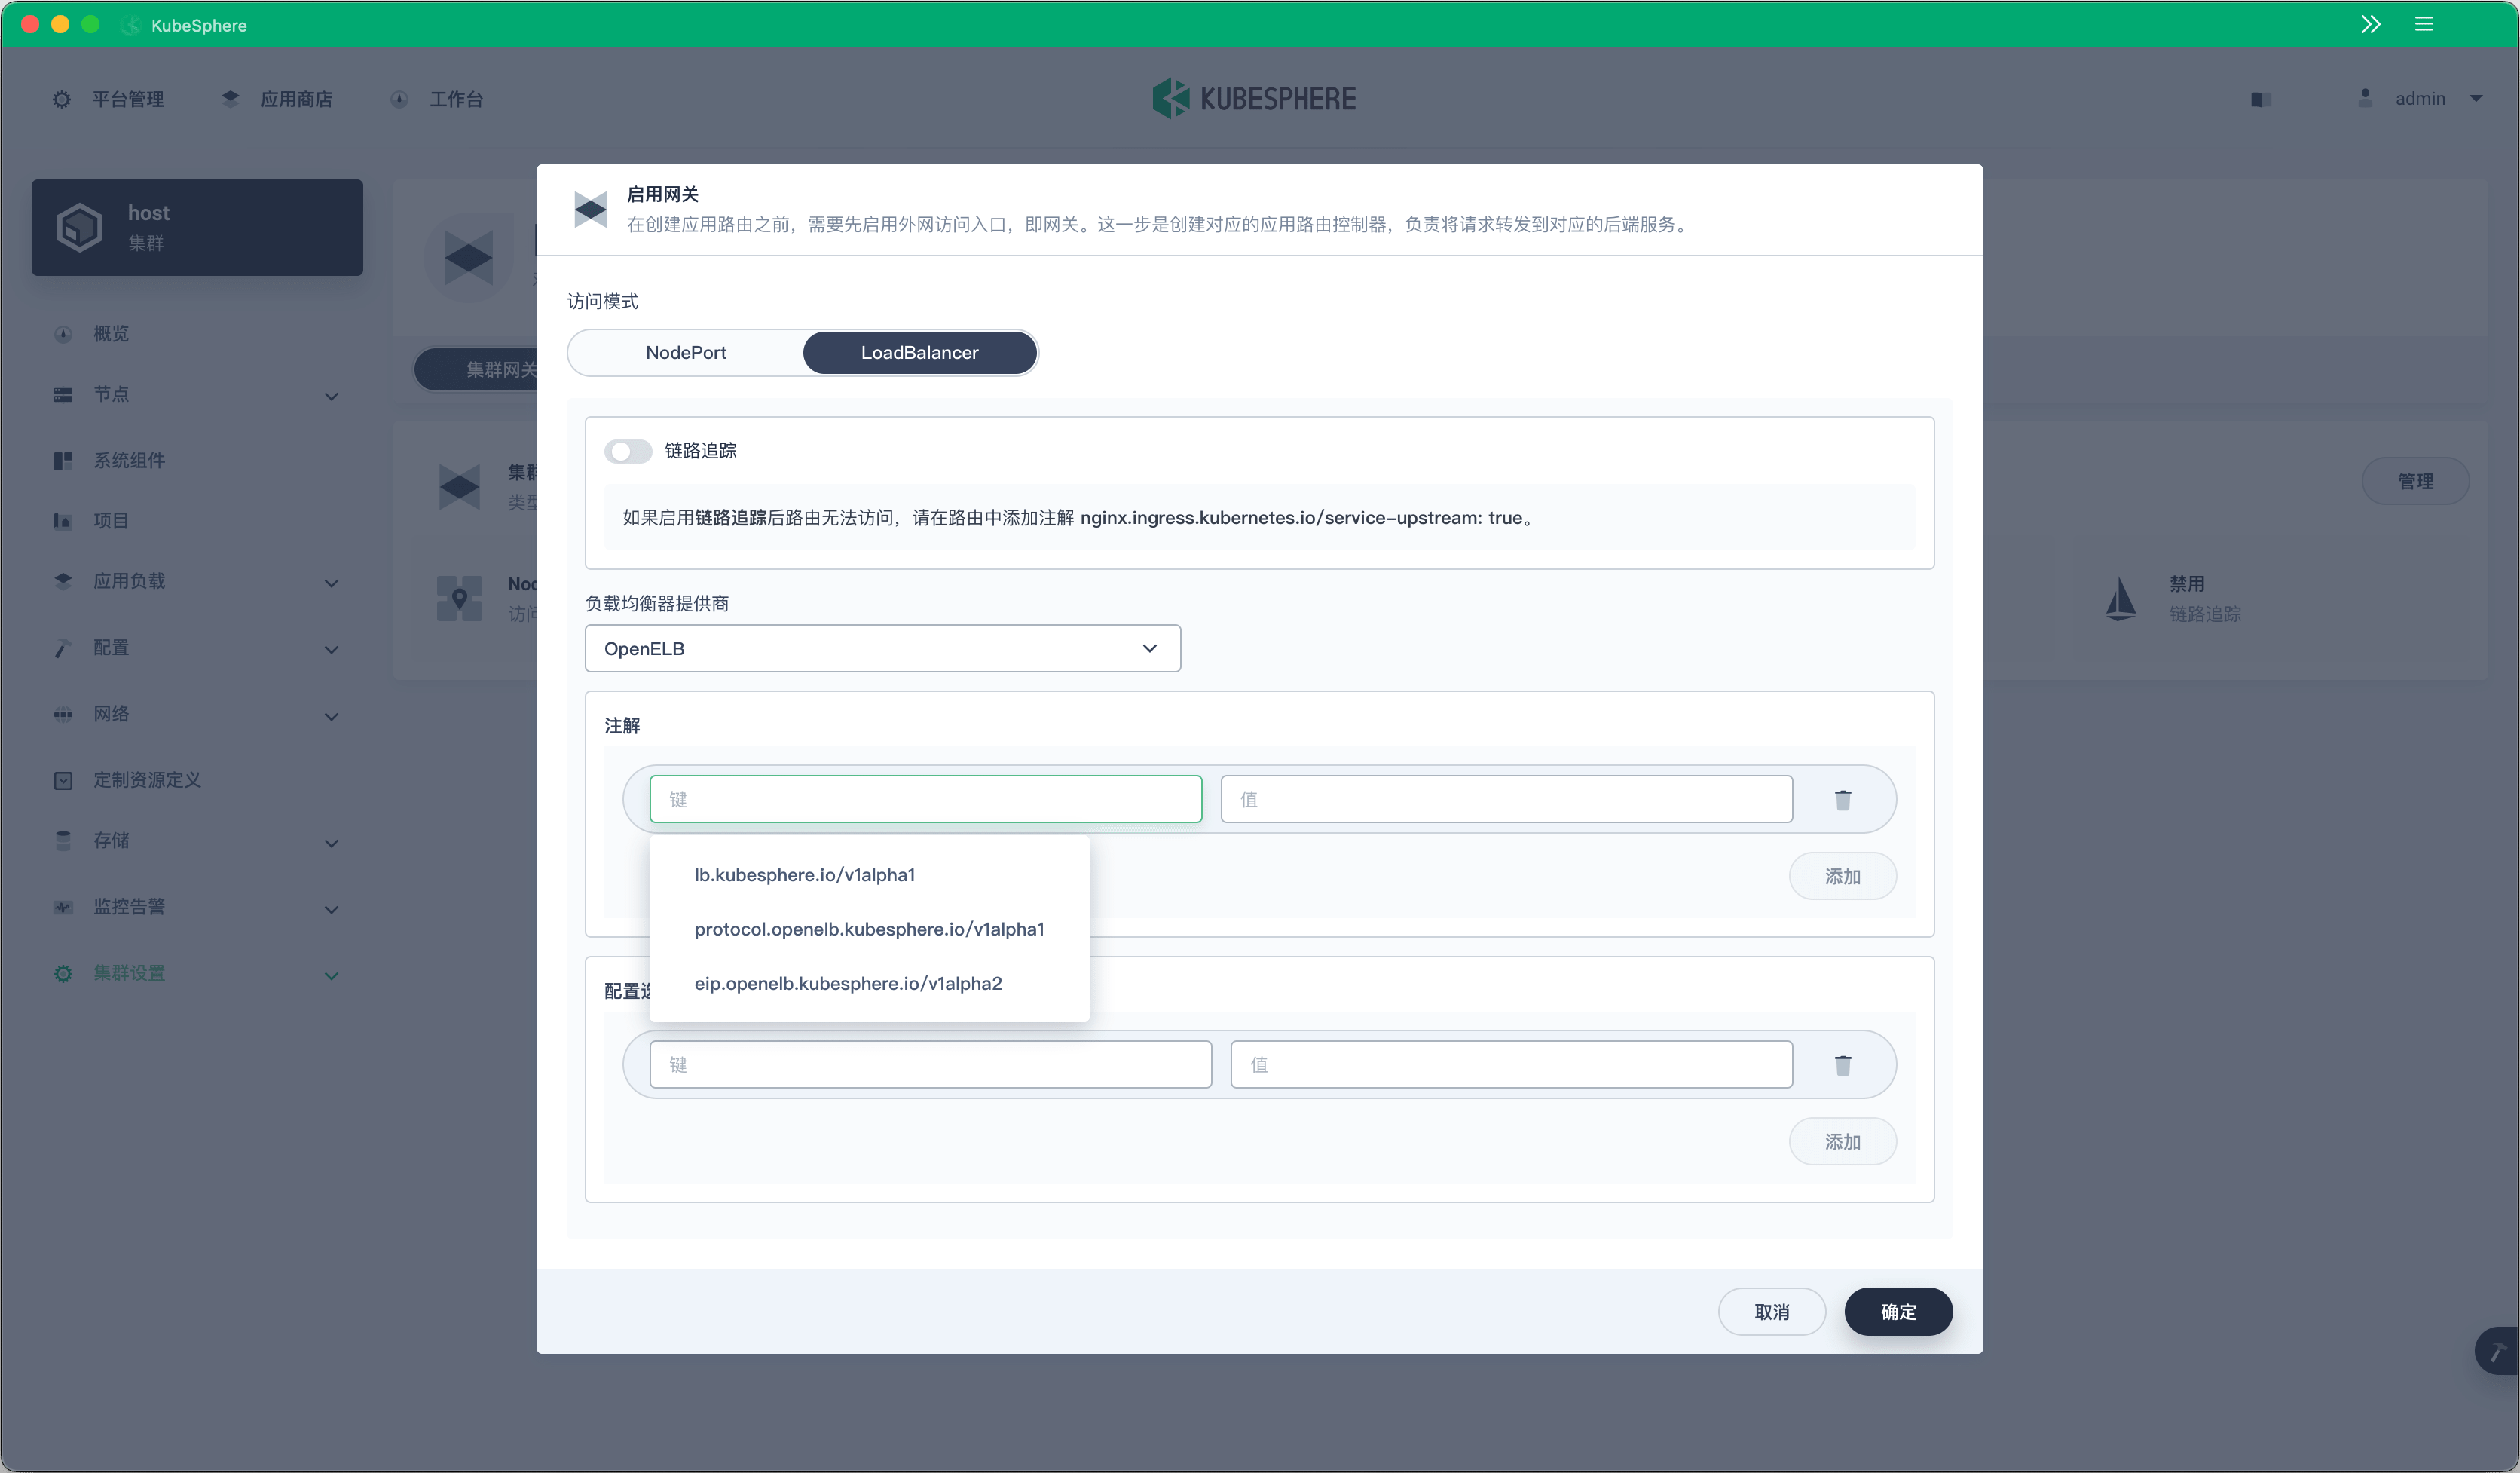Click the 存储 storage sidebar icon
This screenshot has width=2520, height=1473.
coord(63,841)
